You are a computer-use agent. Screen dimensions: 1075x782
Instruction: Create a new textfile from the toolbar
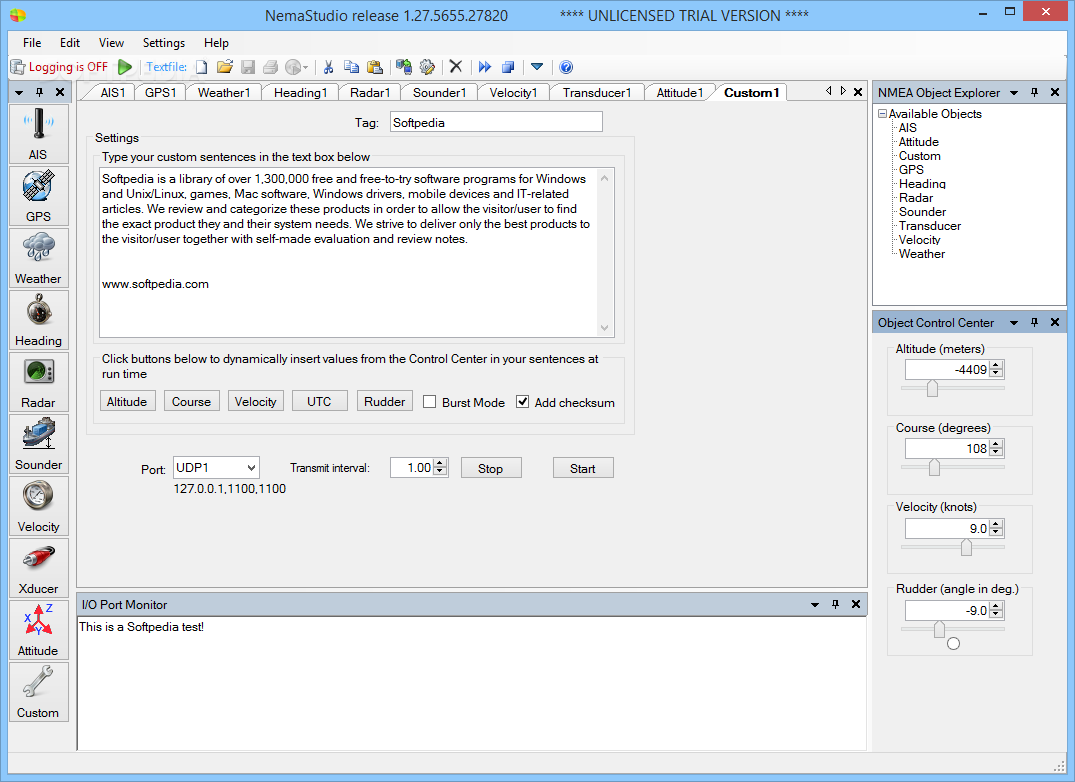(x=202, y=67)
